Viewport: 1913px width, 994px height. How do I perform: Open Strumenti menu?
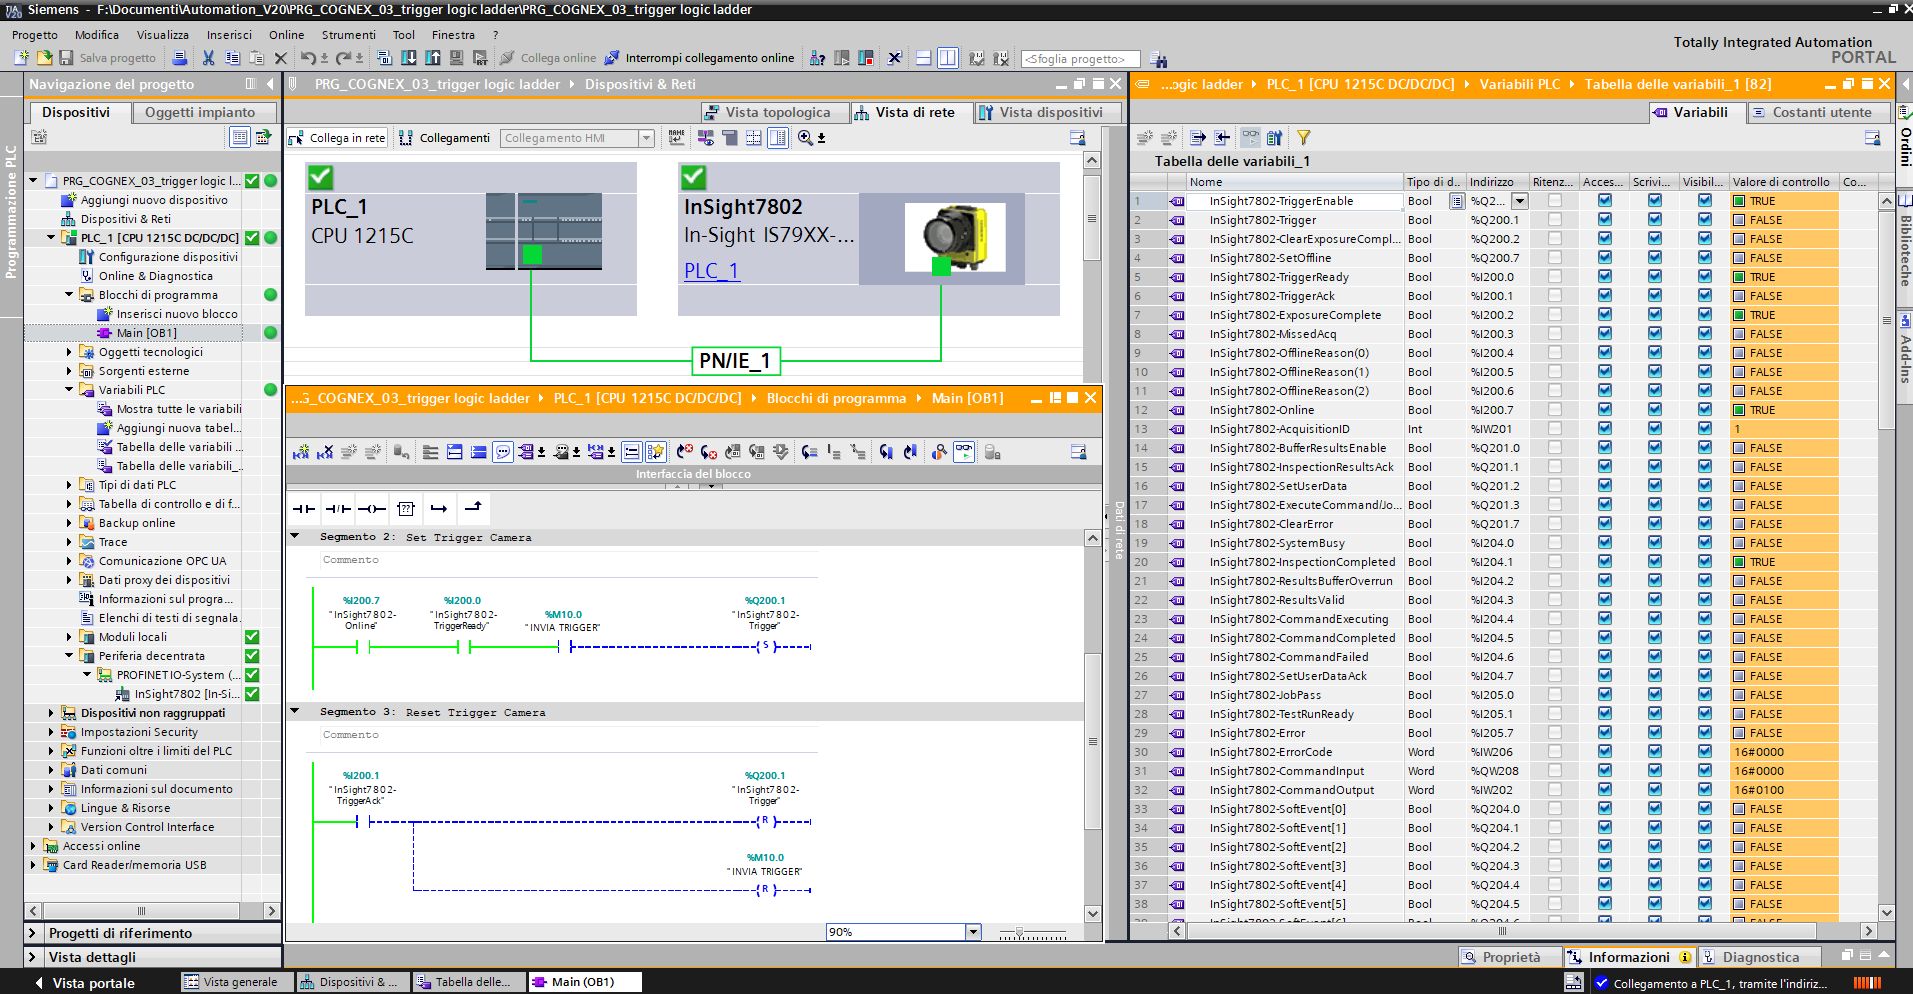(348, 35)
